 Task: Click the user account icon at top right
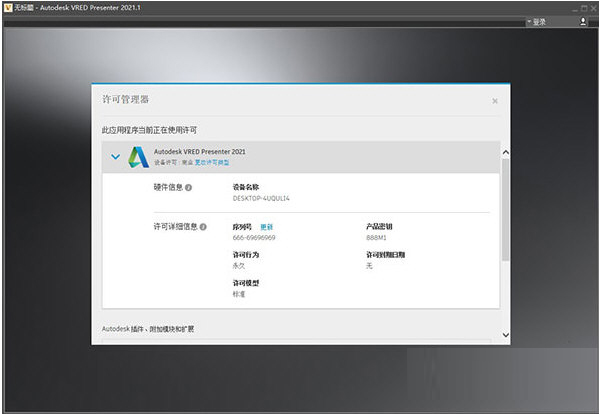click(583, 22)
